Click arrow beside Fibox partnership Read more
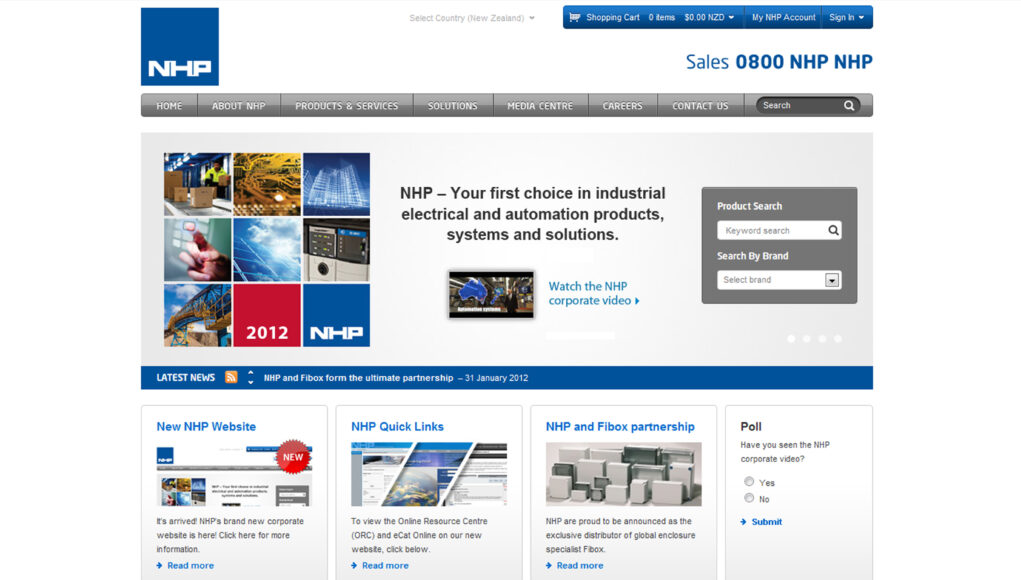Screen dimensions: 1021x580 tap(549, 566)
